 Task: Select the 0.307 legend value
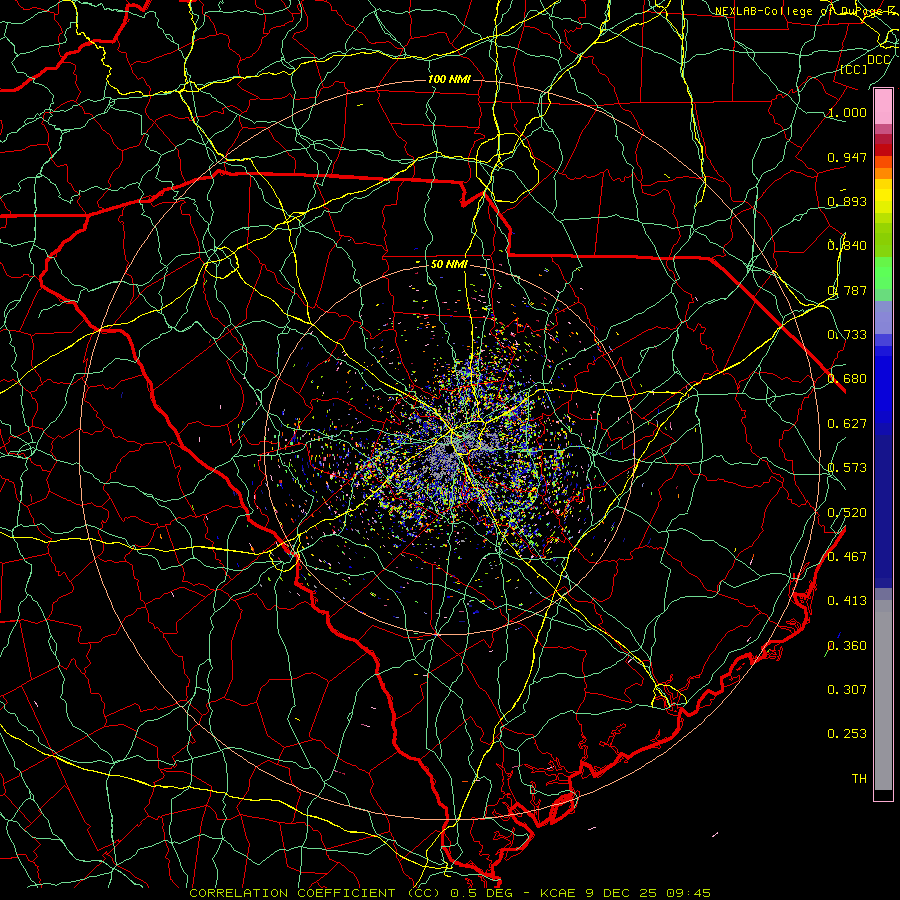click(x=847, y=690)
